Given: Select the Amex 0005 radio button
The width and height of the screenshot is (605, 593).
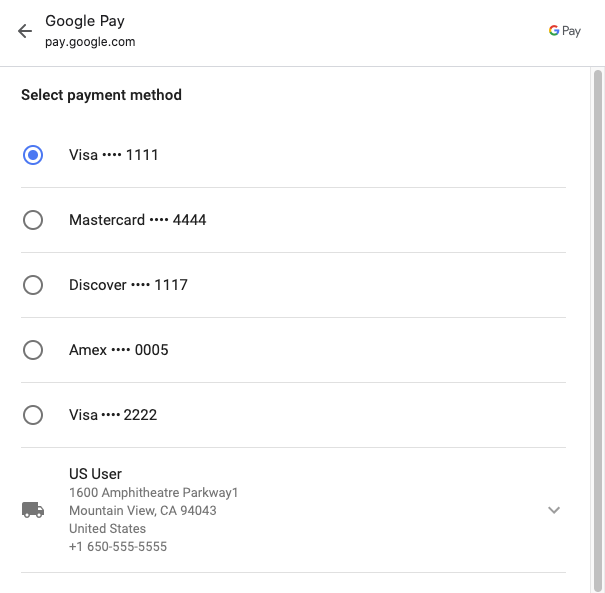Looking at the screenshot, I should [33, 350].
